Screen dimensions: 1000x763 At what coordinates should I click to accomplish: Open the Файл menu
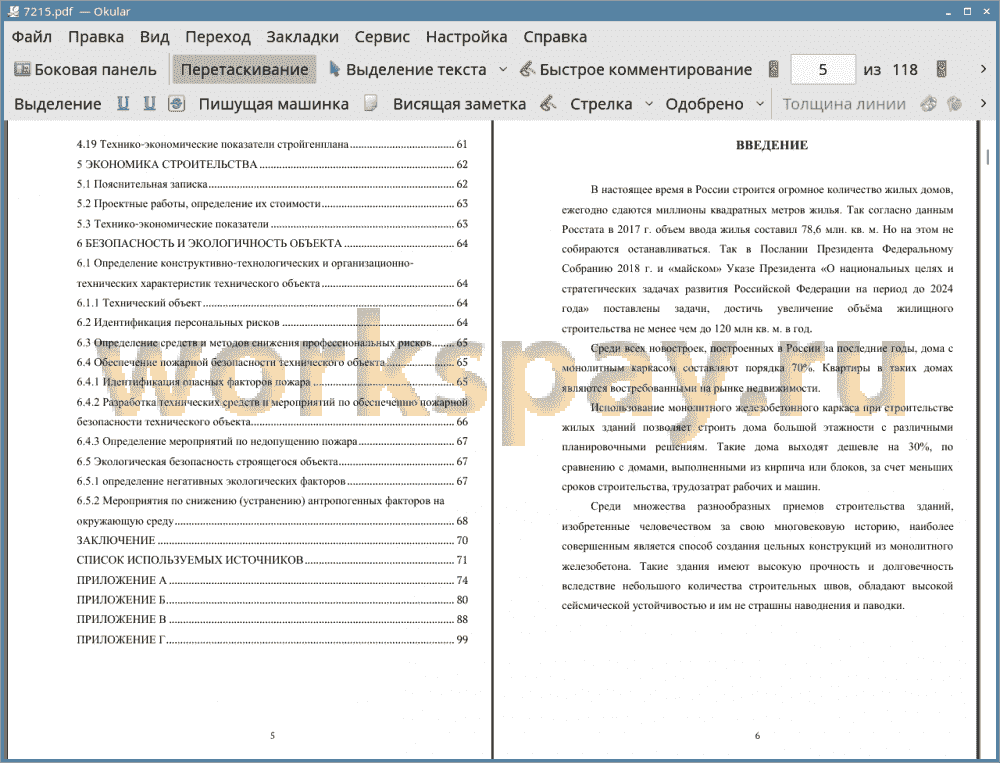pyautogui.click(x=32, y=37)
